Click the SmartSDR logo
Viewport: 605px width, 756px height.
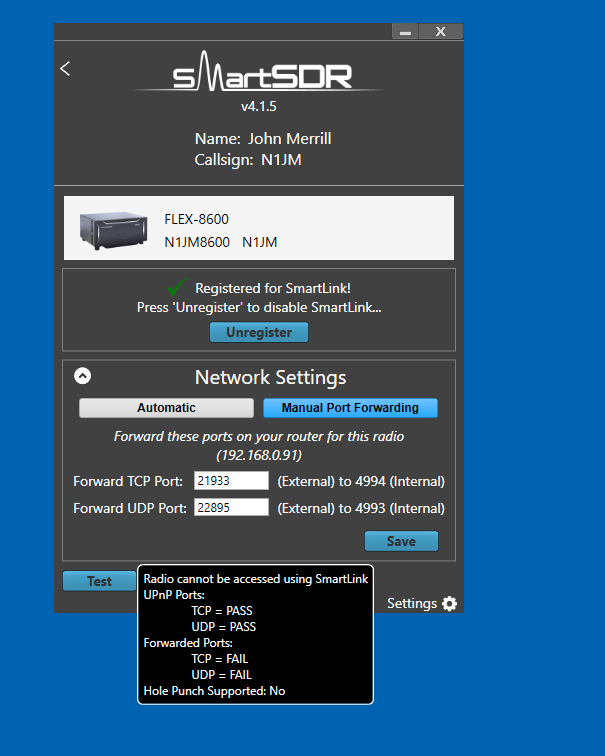point(259,71)
